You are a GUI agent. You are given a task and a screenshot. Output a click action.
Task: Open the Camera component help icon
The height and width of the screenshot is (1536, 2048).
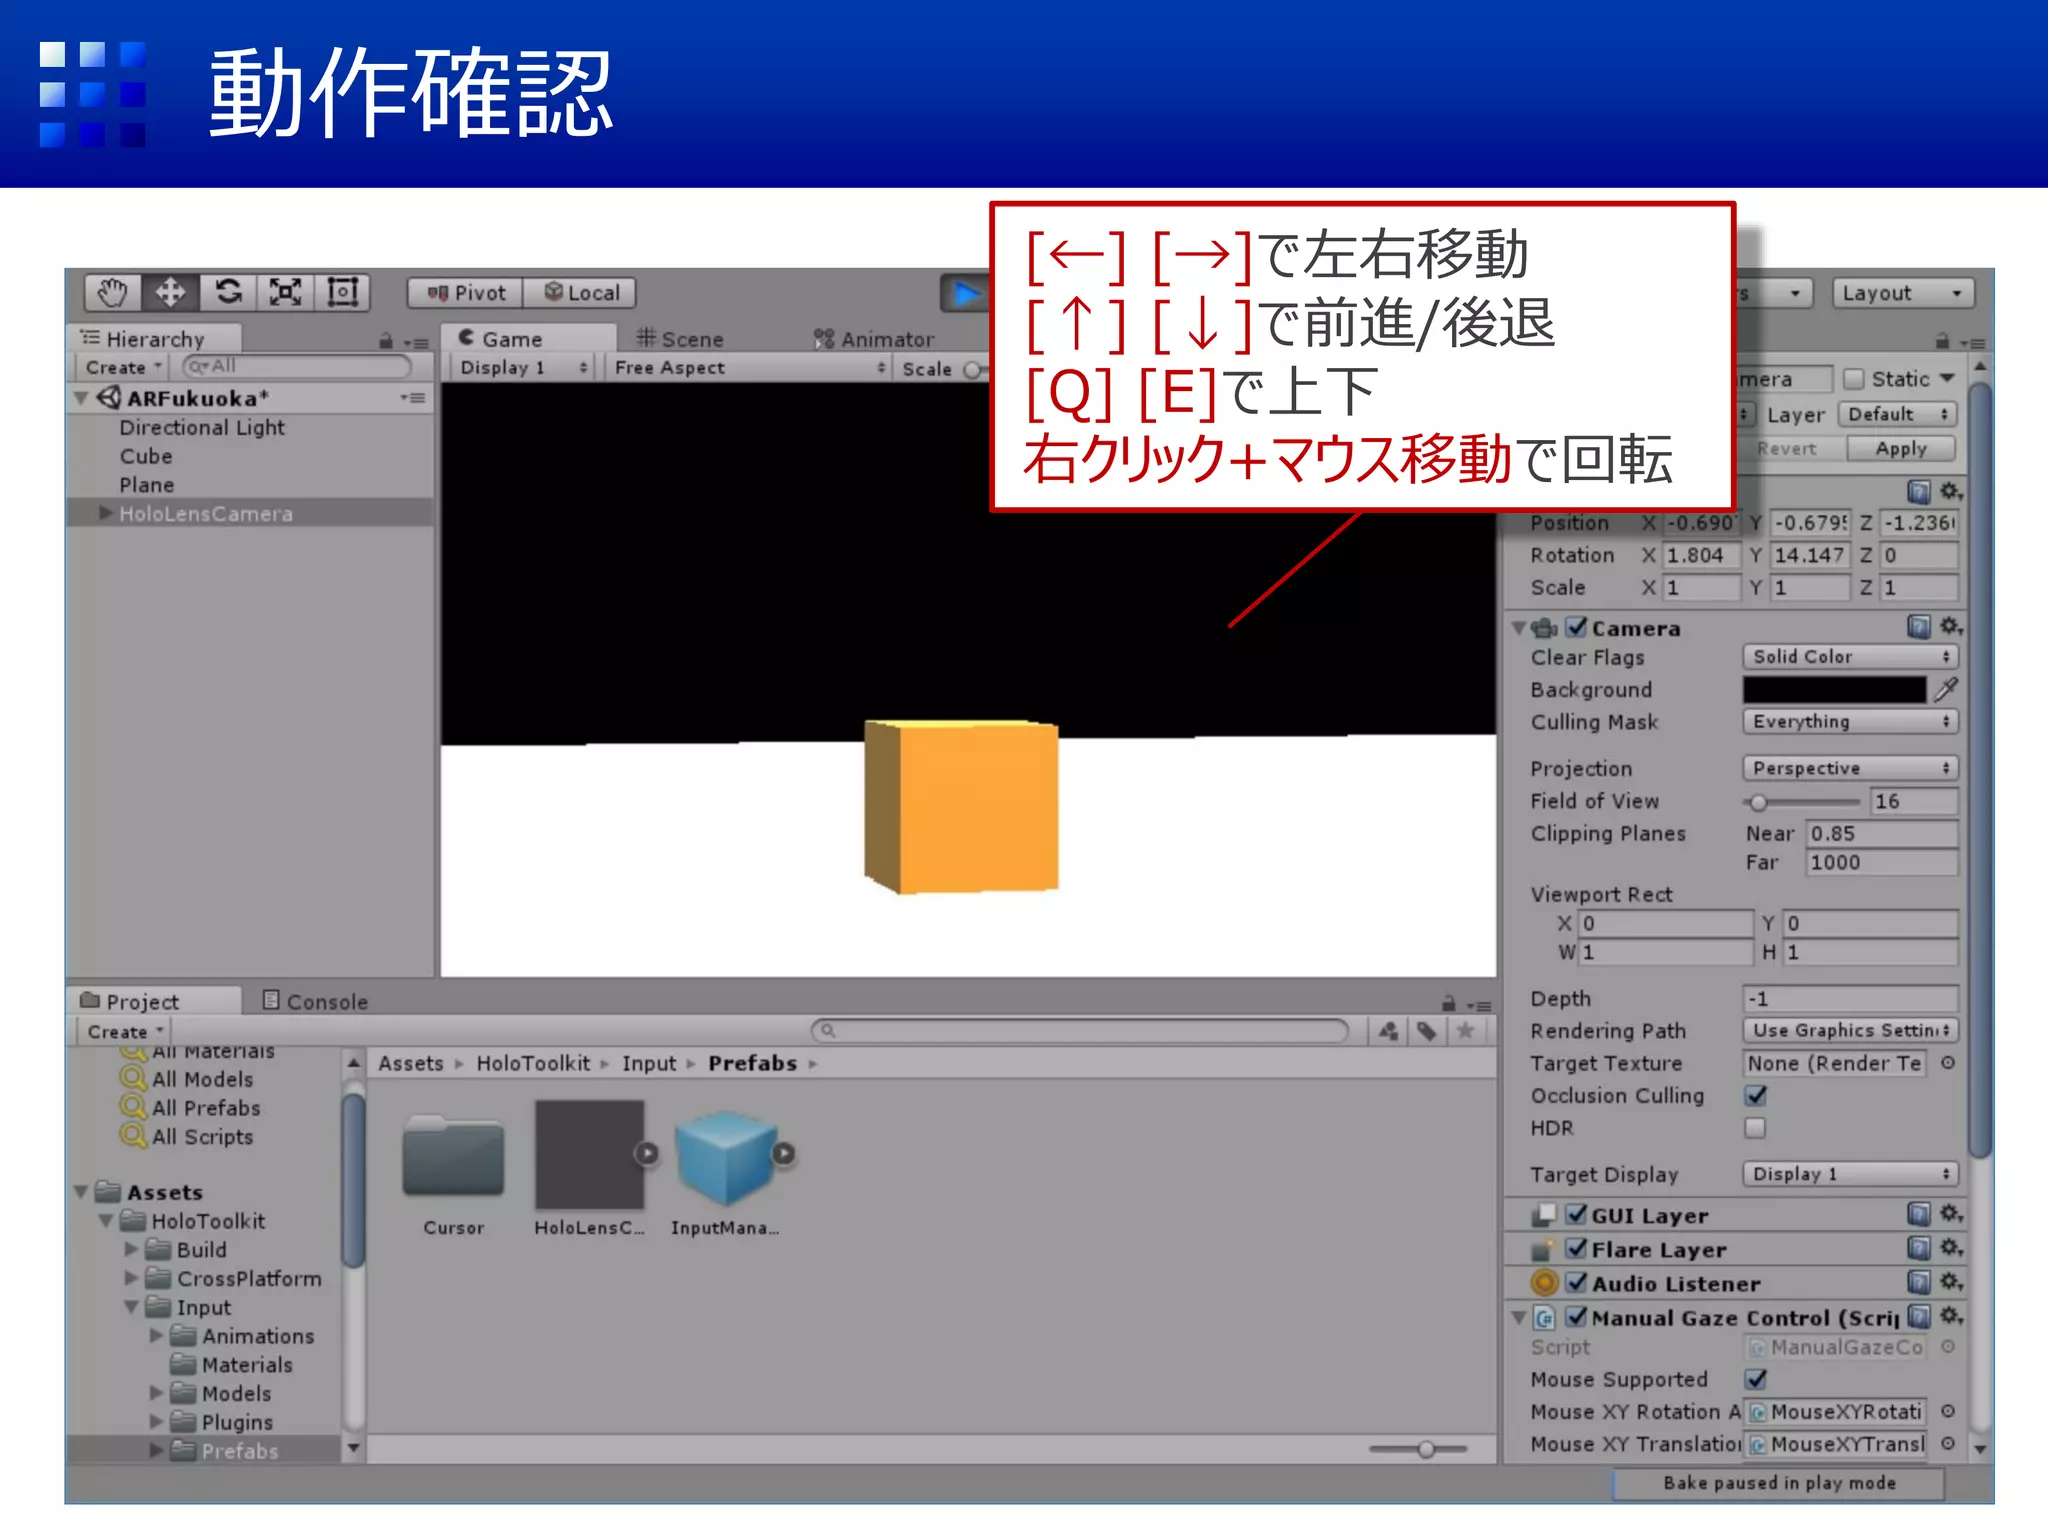pos(1918,627)
